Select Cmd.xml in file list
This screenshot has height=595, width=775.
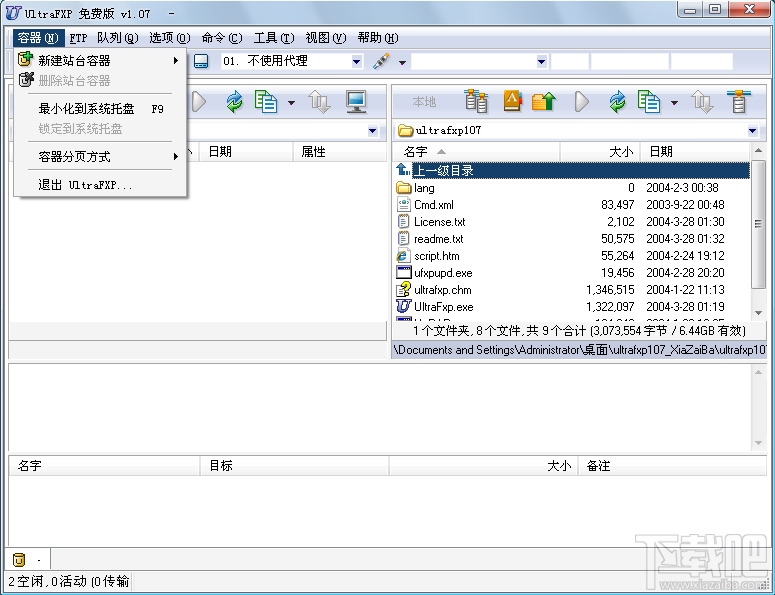click(x=572, y=205)
